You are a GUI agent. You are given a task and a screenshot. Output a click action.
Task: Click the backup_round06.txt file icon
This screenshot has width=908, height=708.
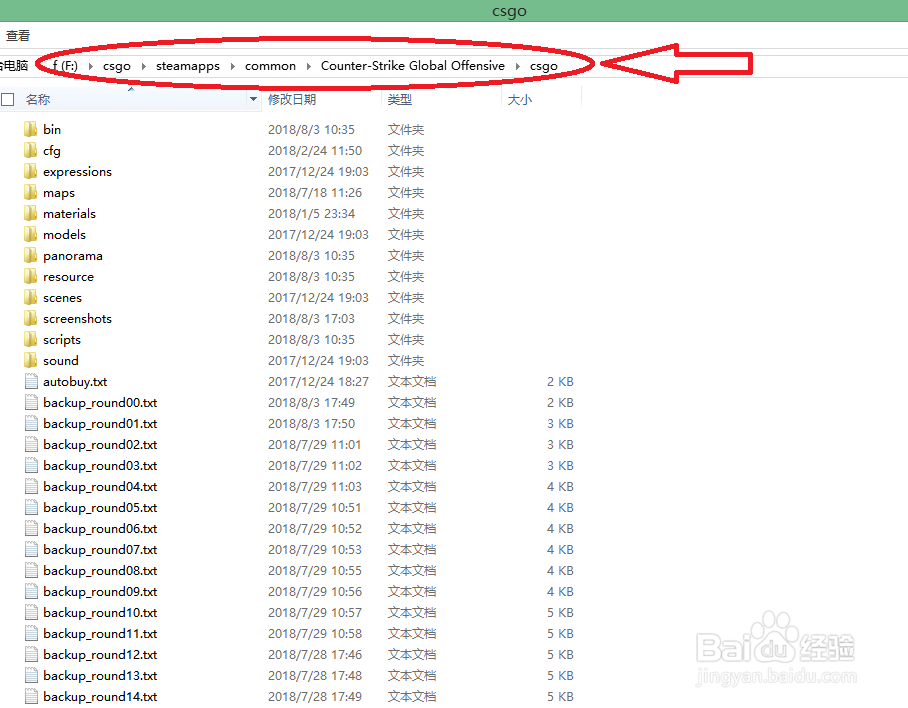click(x=32, y=529)
